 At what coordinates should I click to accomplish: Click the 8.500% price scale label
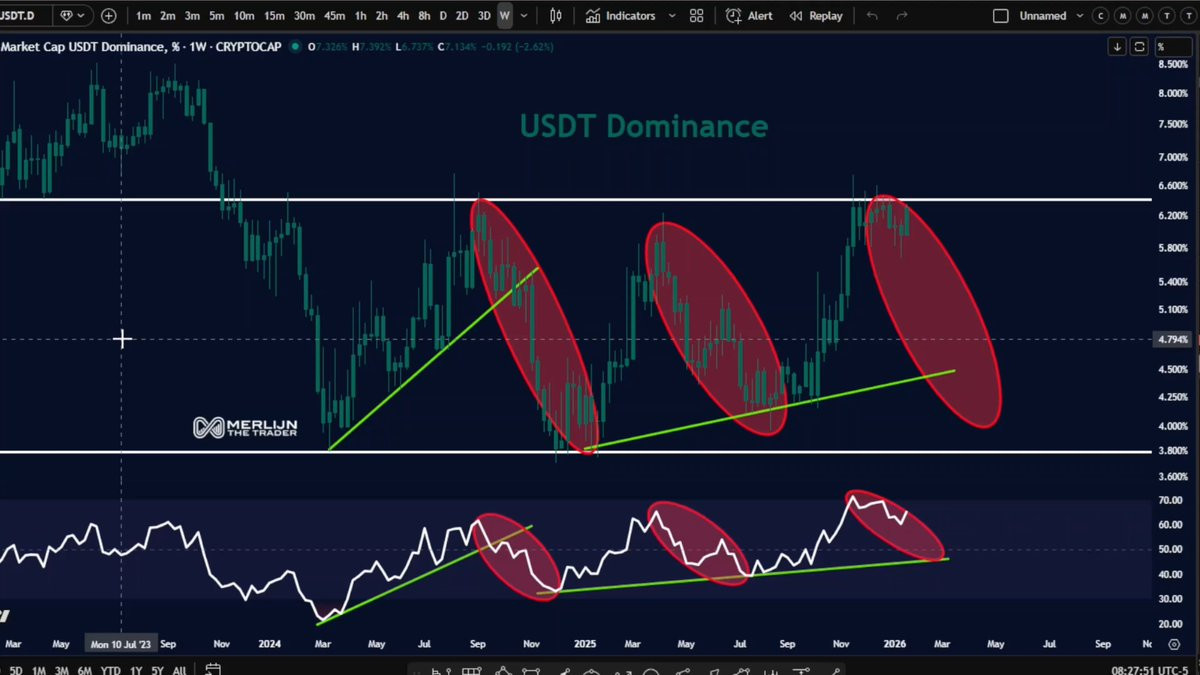[1173, 64]
